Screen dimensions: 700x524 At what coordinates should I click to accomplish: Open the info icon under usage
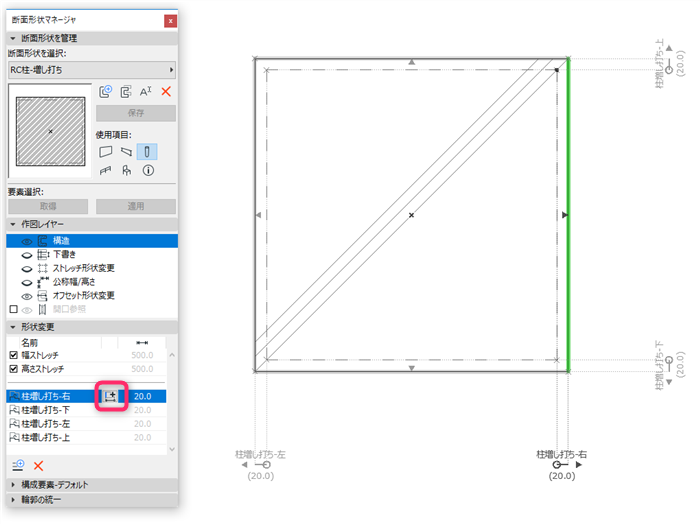click(148, 171)
